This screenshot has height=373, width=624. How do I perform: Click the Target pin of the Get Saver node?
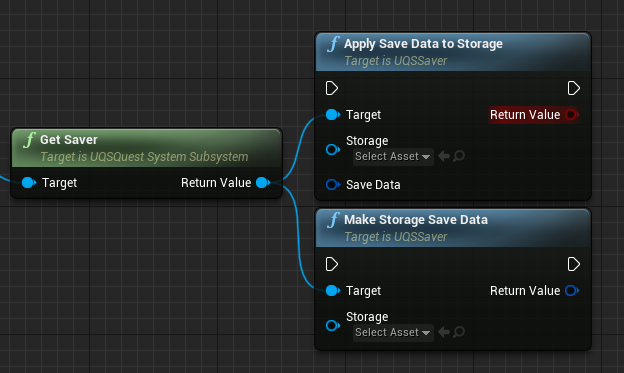(29, 183)
